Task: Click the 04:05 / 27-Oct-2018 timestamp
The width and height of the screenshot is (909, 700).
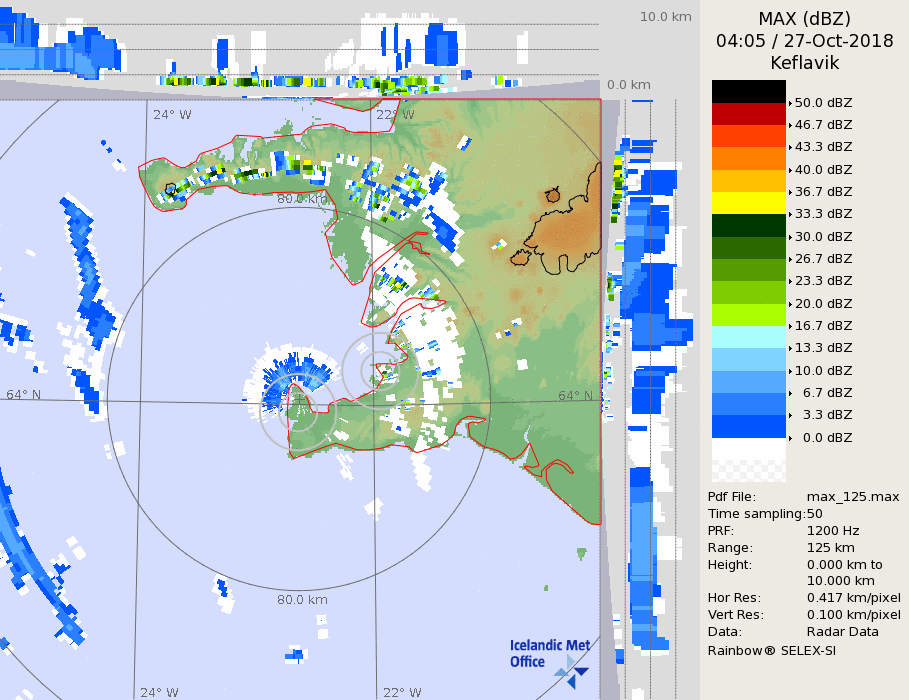Action: (804, 41)
